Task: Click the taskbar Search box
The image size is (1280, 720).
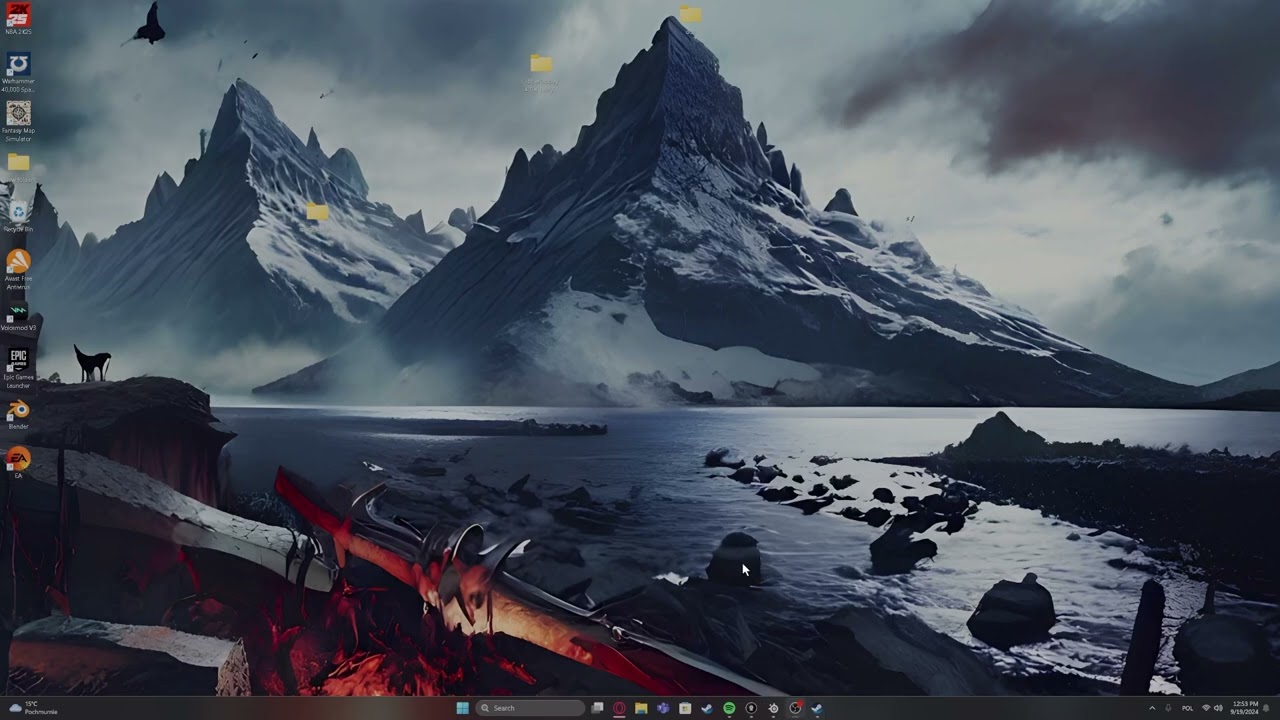Action: tap(530, 708)
